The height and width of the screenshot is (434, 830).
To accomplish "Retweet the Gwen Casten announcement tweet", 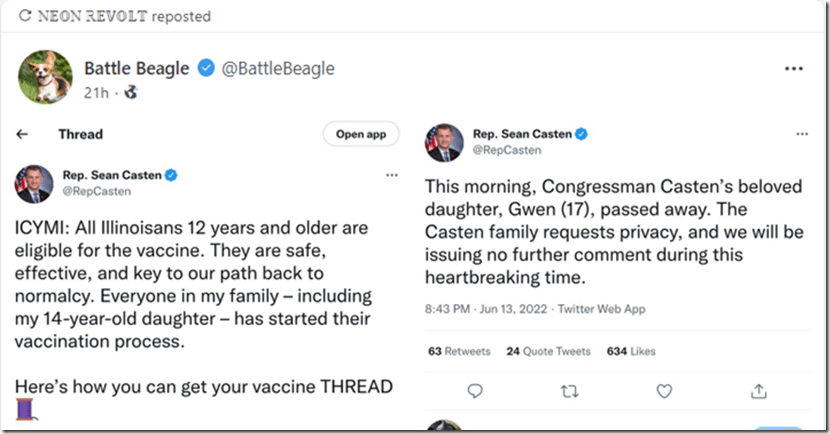I will (570, 391).
